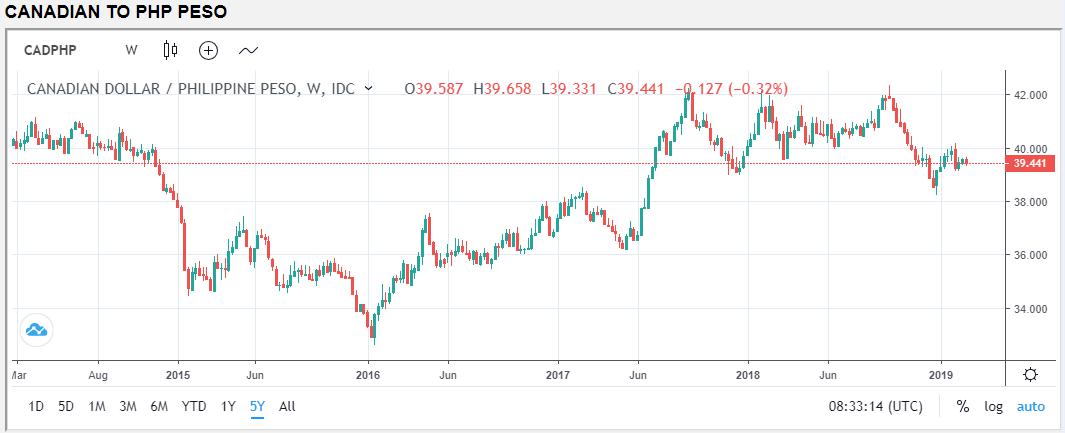Open the indicators wave icon
Screen dimensions: 1065x433
[x=248, y=50]
